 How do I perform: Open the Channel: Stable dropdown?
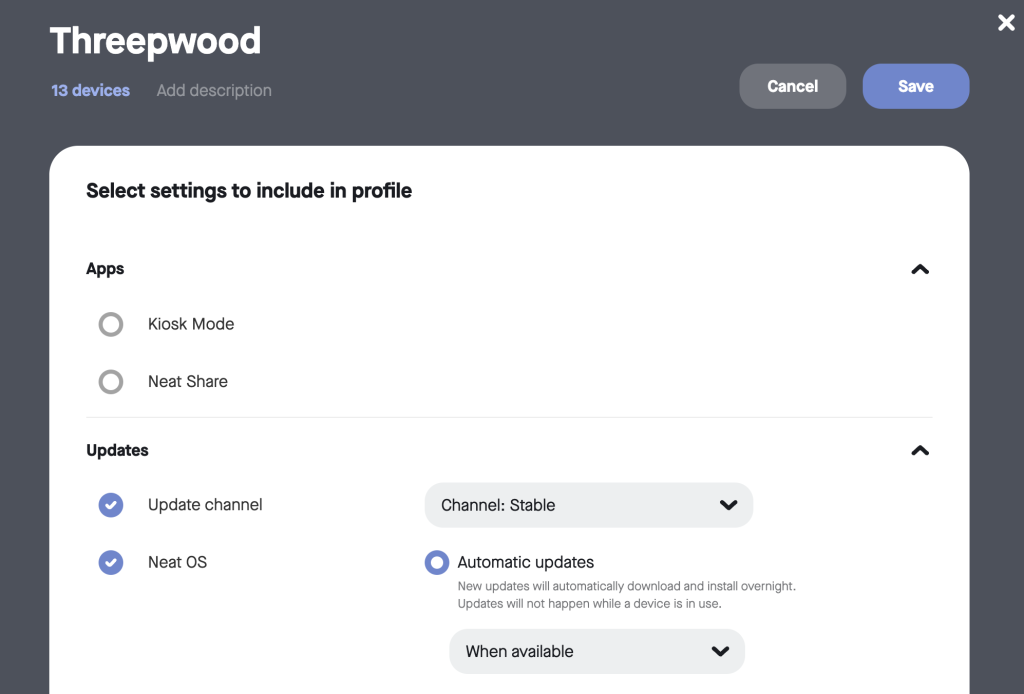point(588,505)
